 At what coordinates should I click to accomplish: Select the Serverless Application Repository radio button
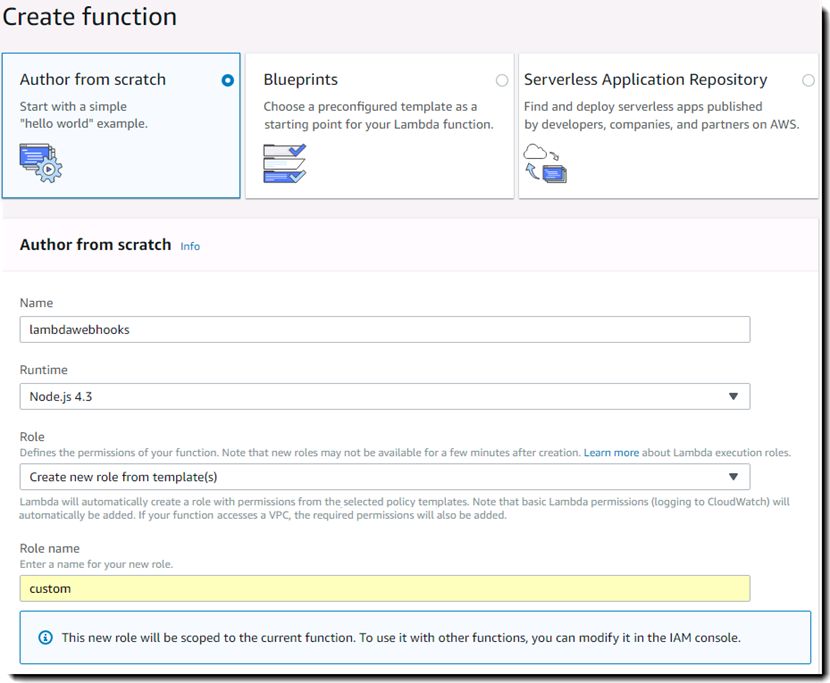(808, 80)
